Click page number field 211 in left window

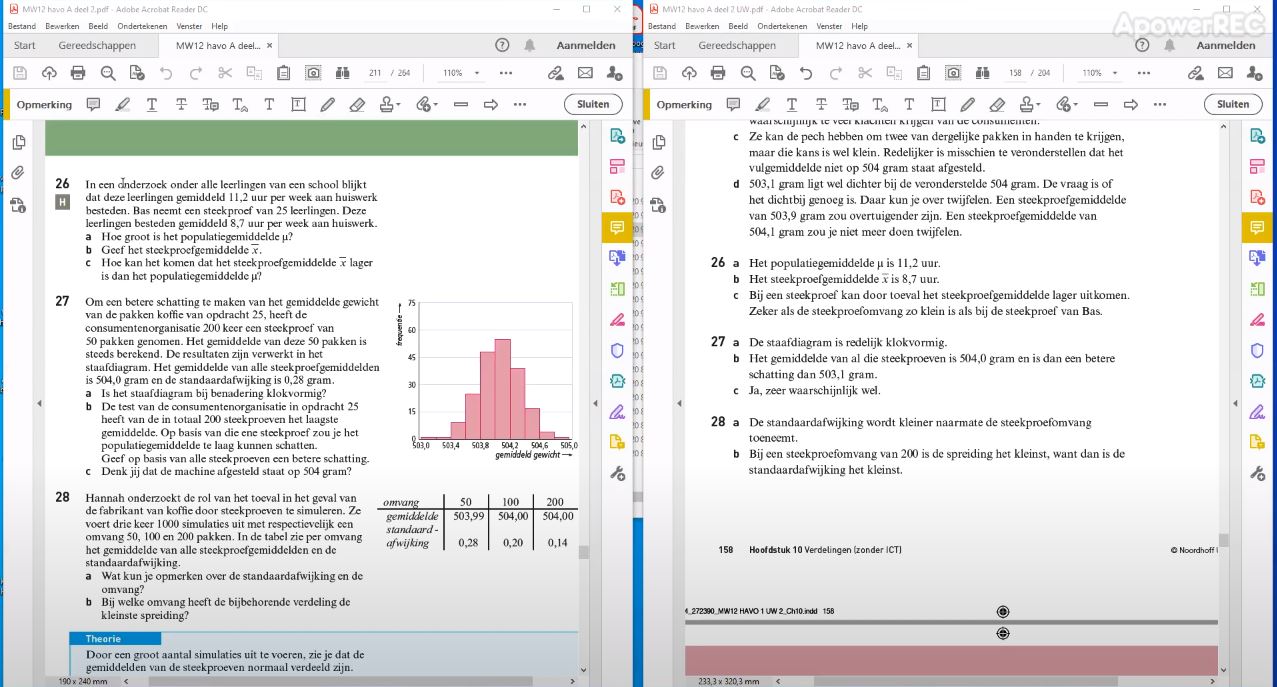pos(375,73)
